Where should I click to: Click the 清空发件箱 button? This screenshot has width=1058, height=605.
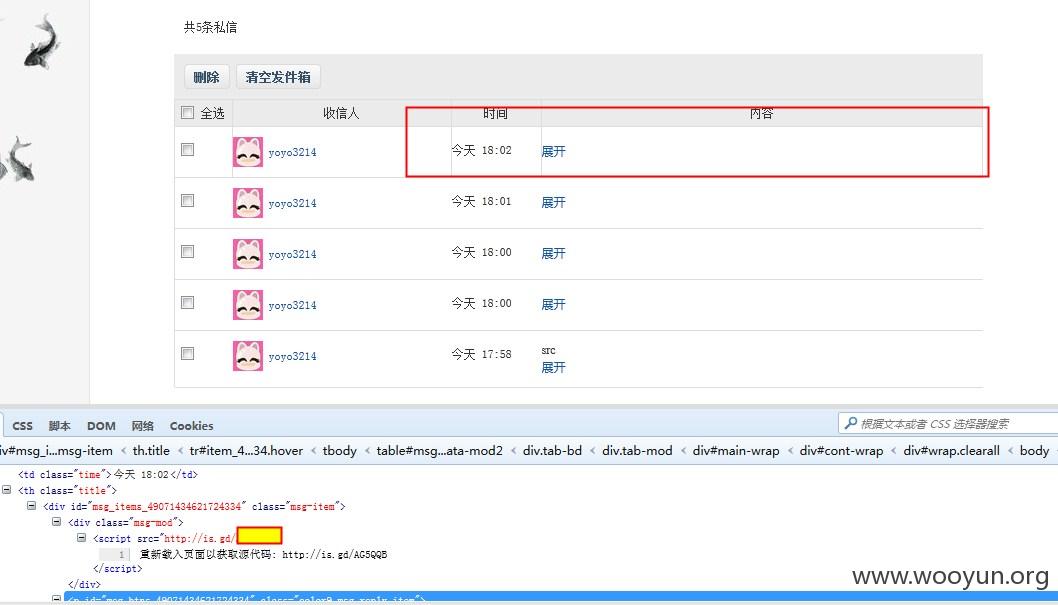278,77
